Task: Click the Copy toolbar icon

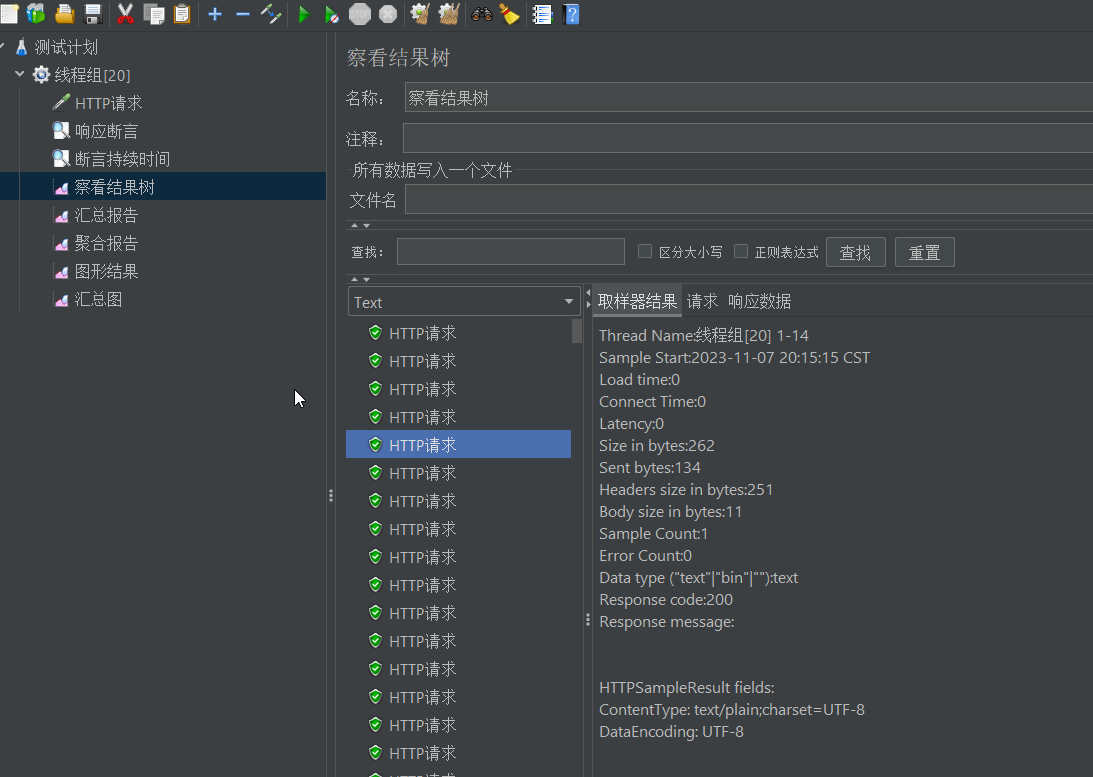Action: coord(153,14)
